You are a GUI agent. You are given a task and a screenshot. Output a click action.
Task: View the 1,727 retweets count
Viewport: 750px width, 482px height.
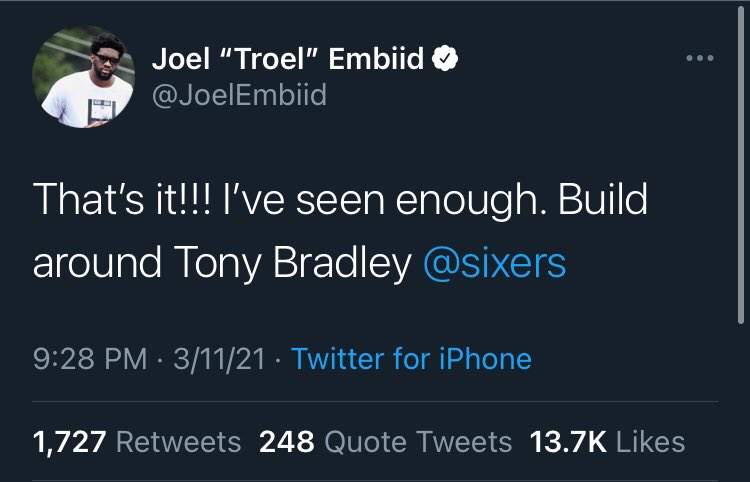click(70, 441)
